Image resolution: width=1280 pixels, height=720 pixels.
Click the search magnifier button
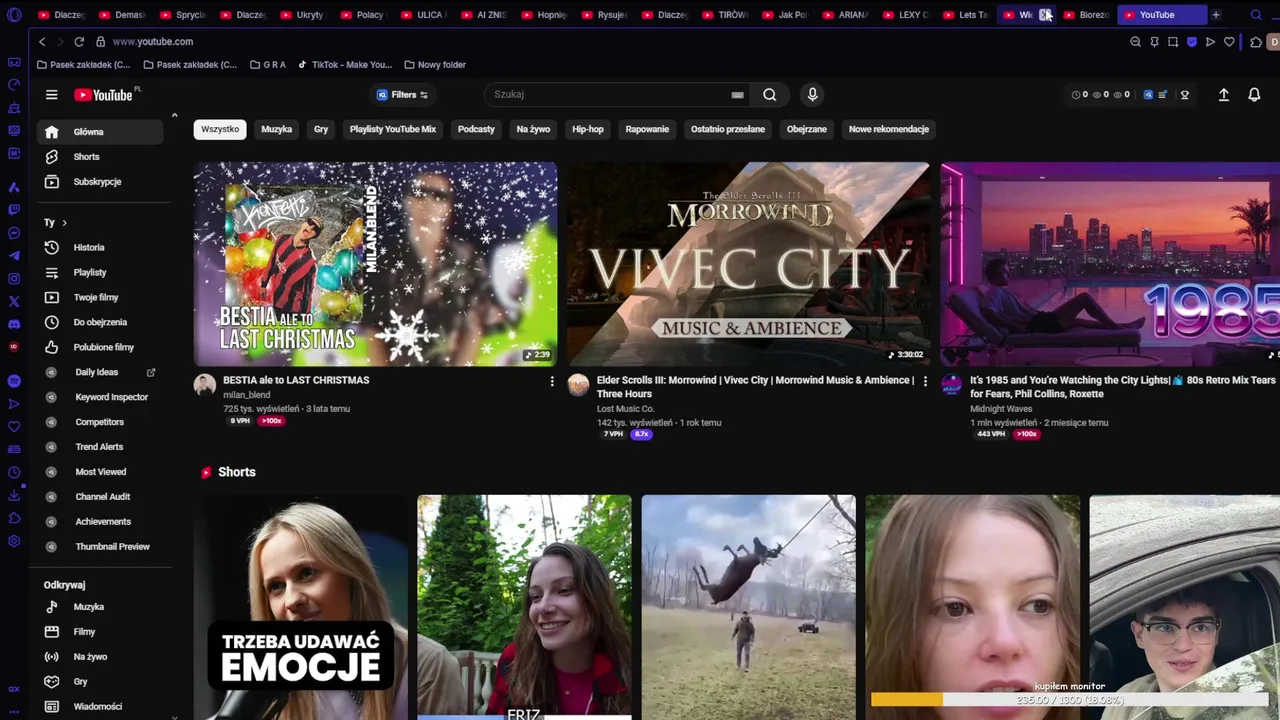click(x=769, y=94)
